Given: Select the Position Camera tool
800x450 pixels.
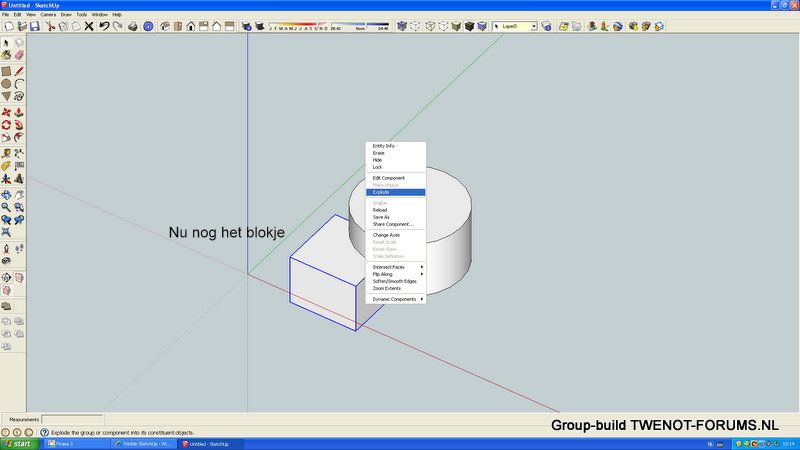Looking at the screenshot, I should [6, 248].
